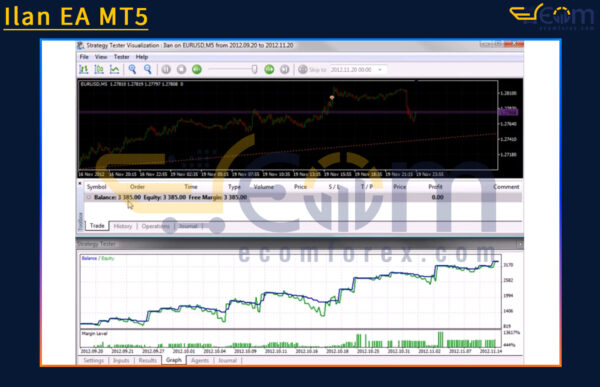The image size is (600, 387).
Task: Click the 0.00 profit value
Action: pos(438,198)
